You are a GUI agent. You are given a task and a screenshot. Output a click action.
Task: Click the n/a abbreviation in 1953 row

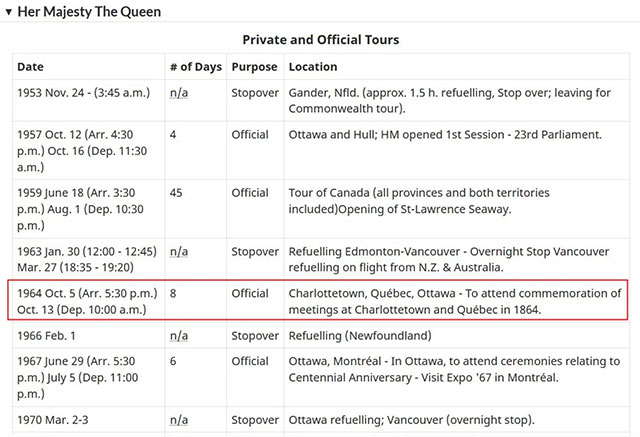coord(179,93)
